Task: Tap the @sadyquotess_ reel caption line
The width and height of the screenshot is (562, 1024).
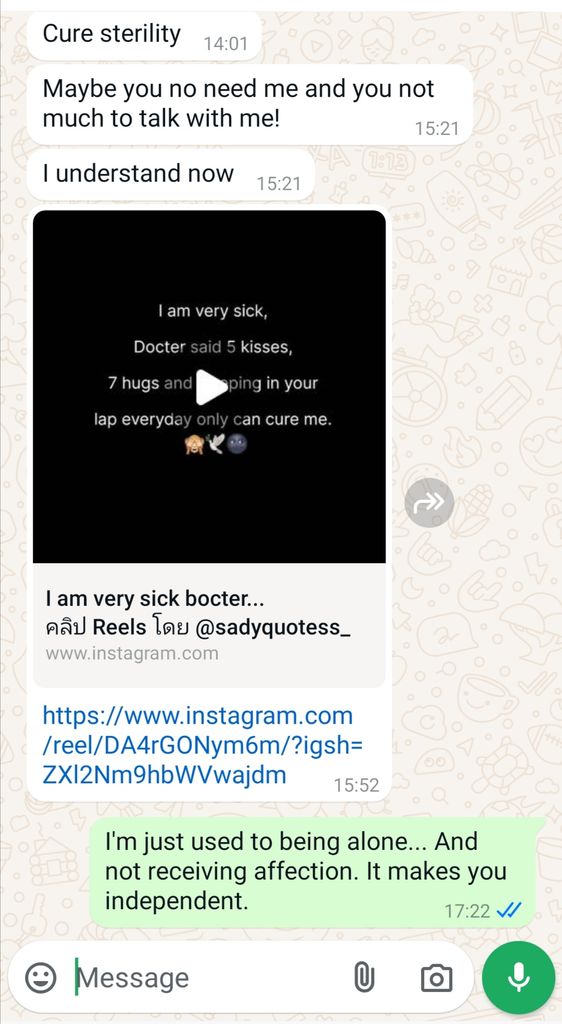Action: (198, 627)
